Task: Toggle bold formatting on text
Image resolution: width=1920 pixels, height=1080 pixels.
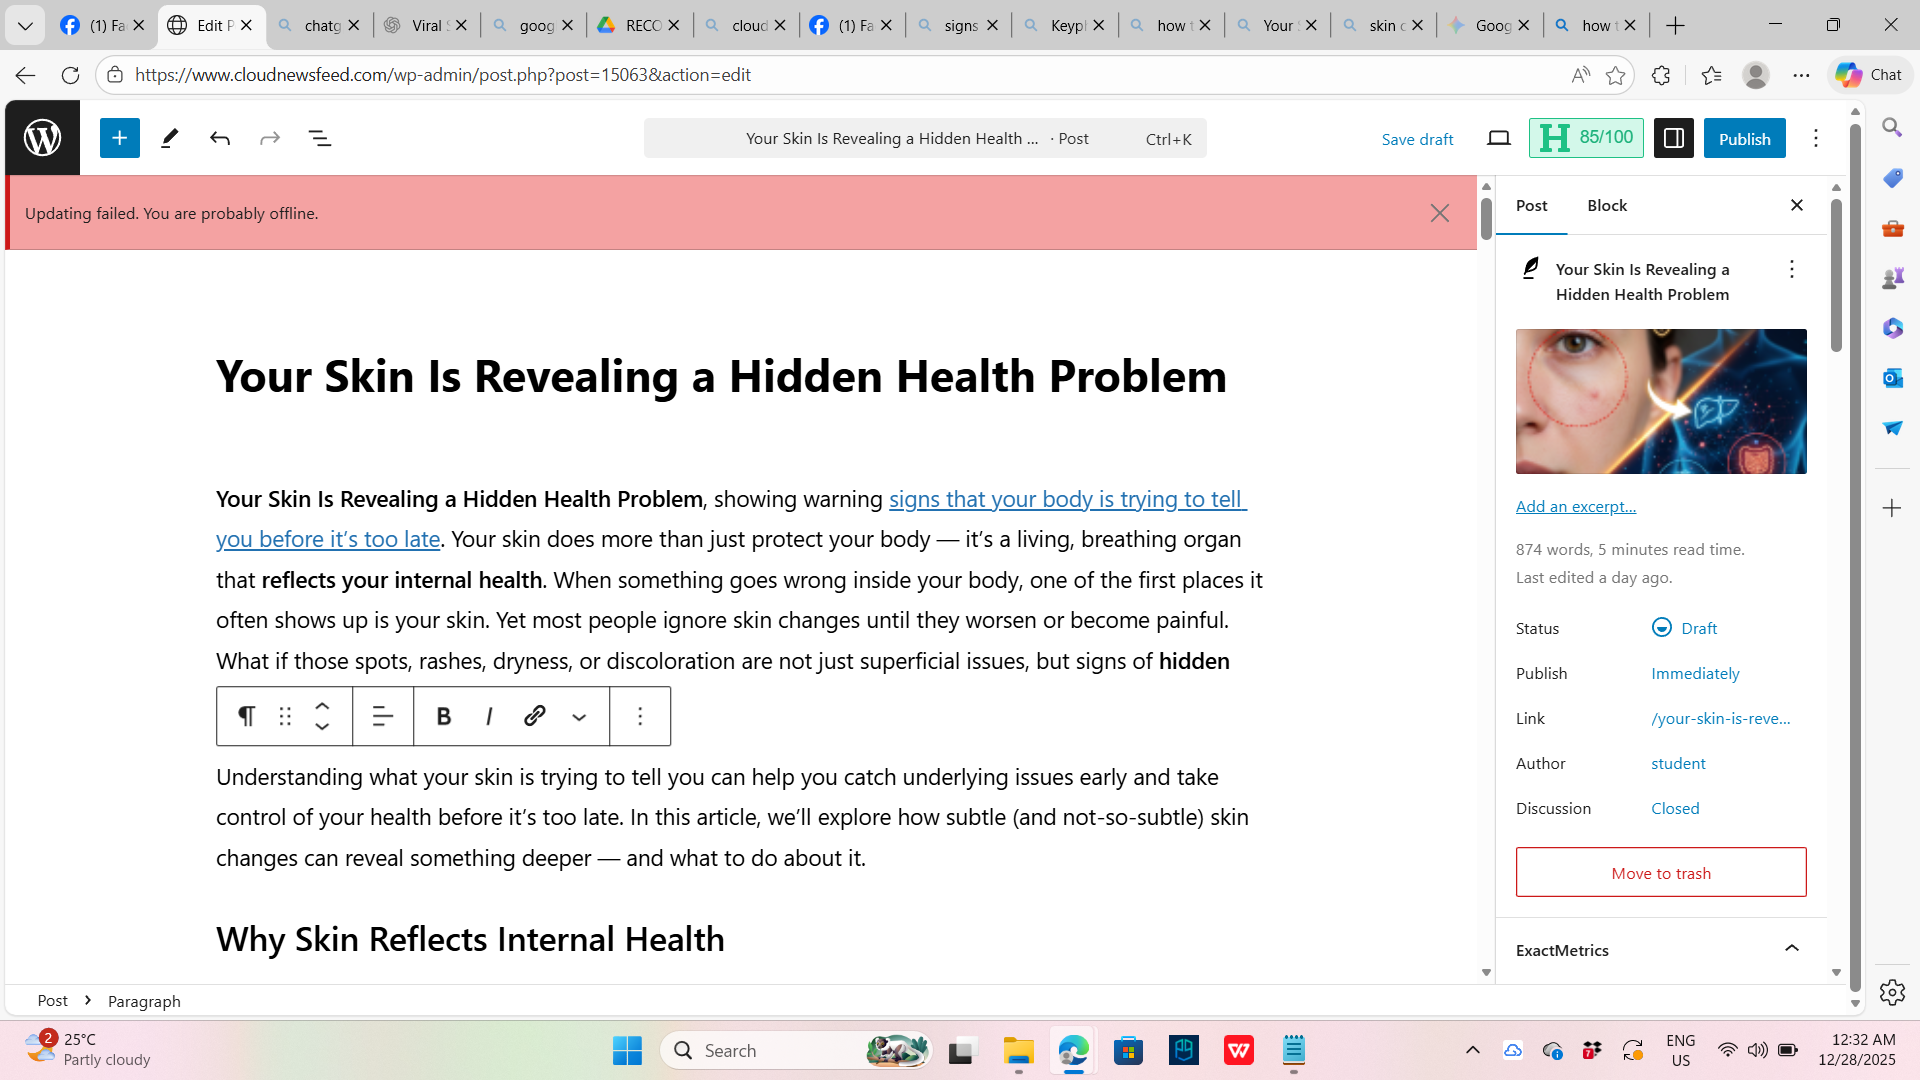Action: pos(444,716)
